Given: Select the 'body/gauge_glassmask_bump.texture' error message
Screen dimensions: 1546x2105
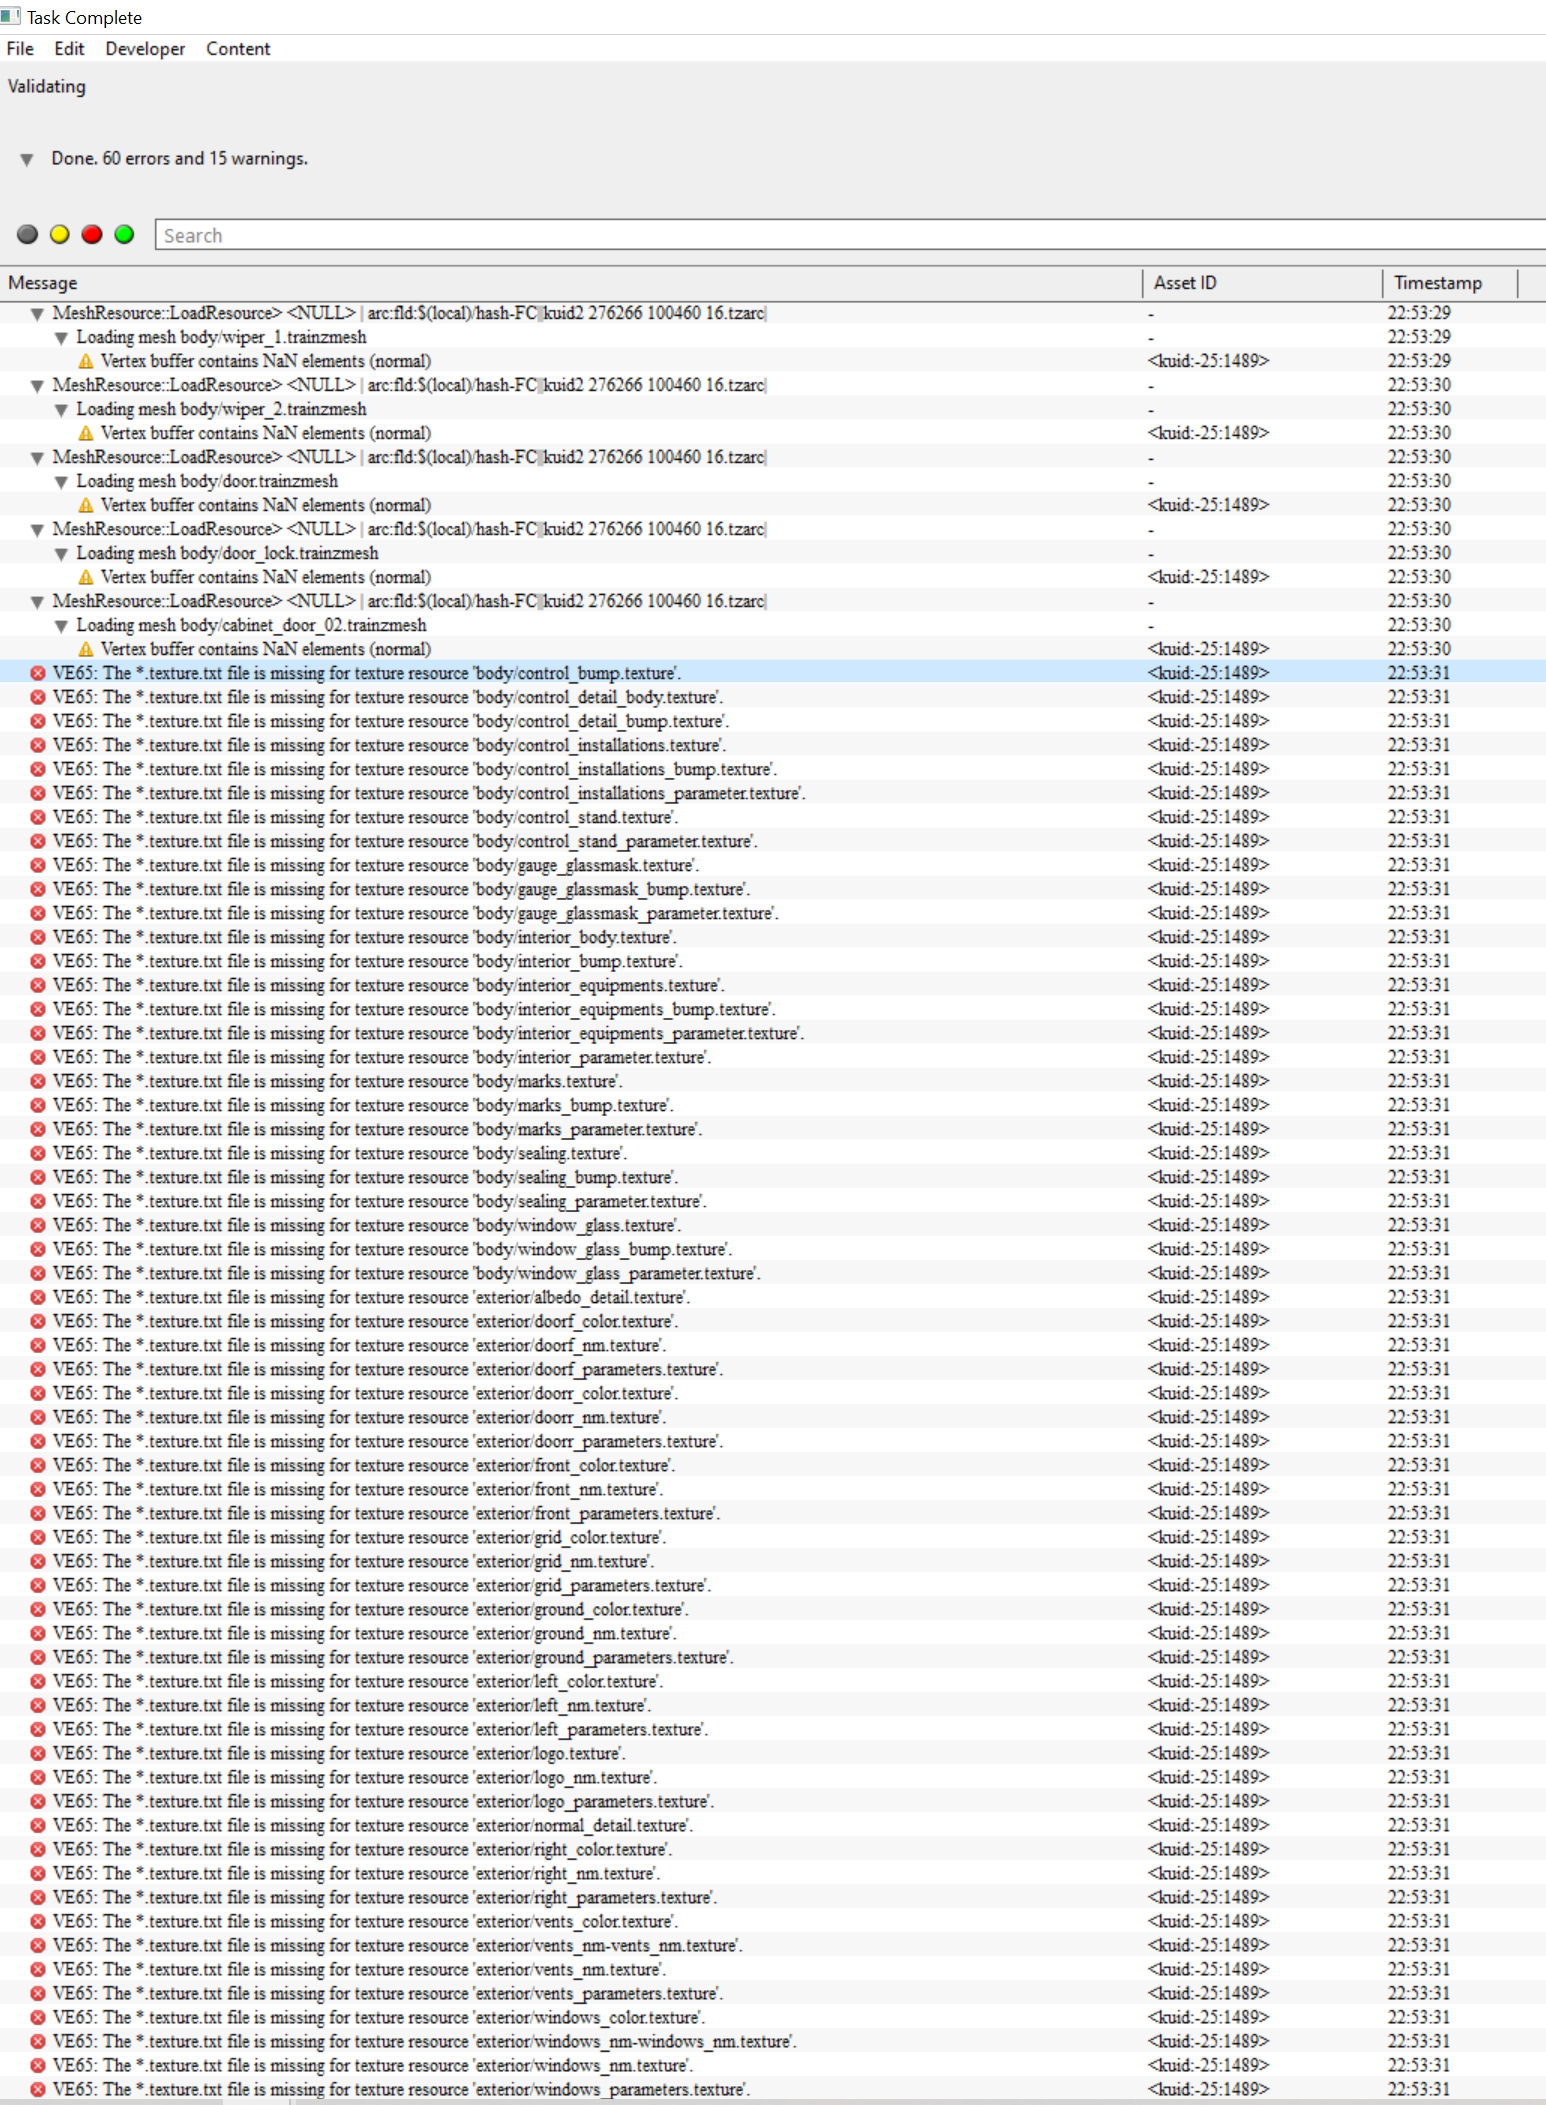Looking at the screenshot, I should 402,889.
